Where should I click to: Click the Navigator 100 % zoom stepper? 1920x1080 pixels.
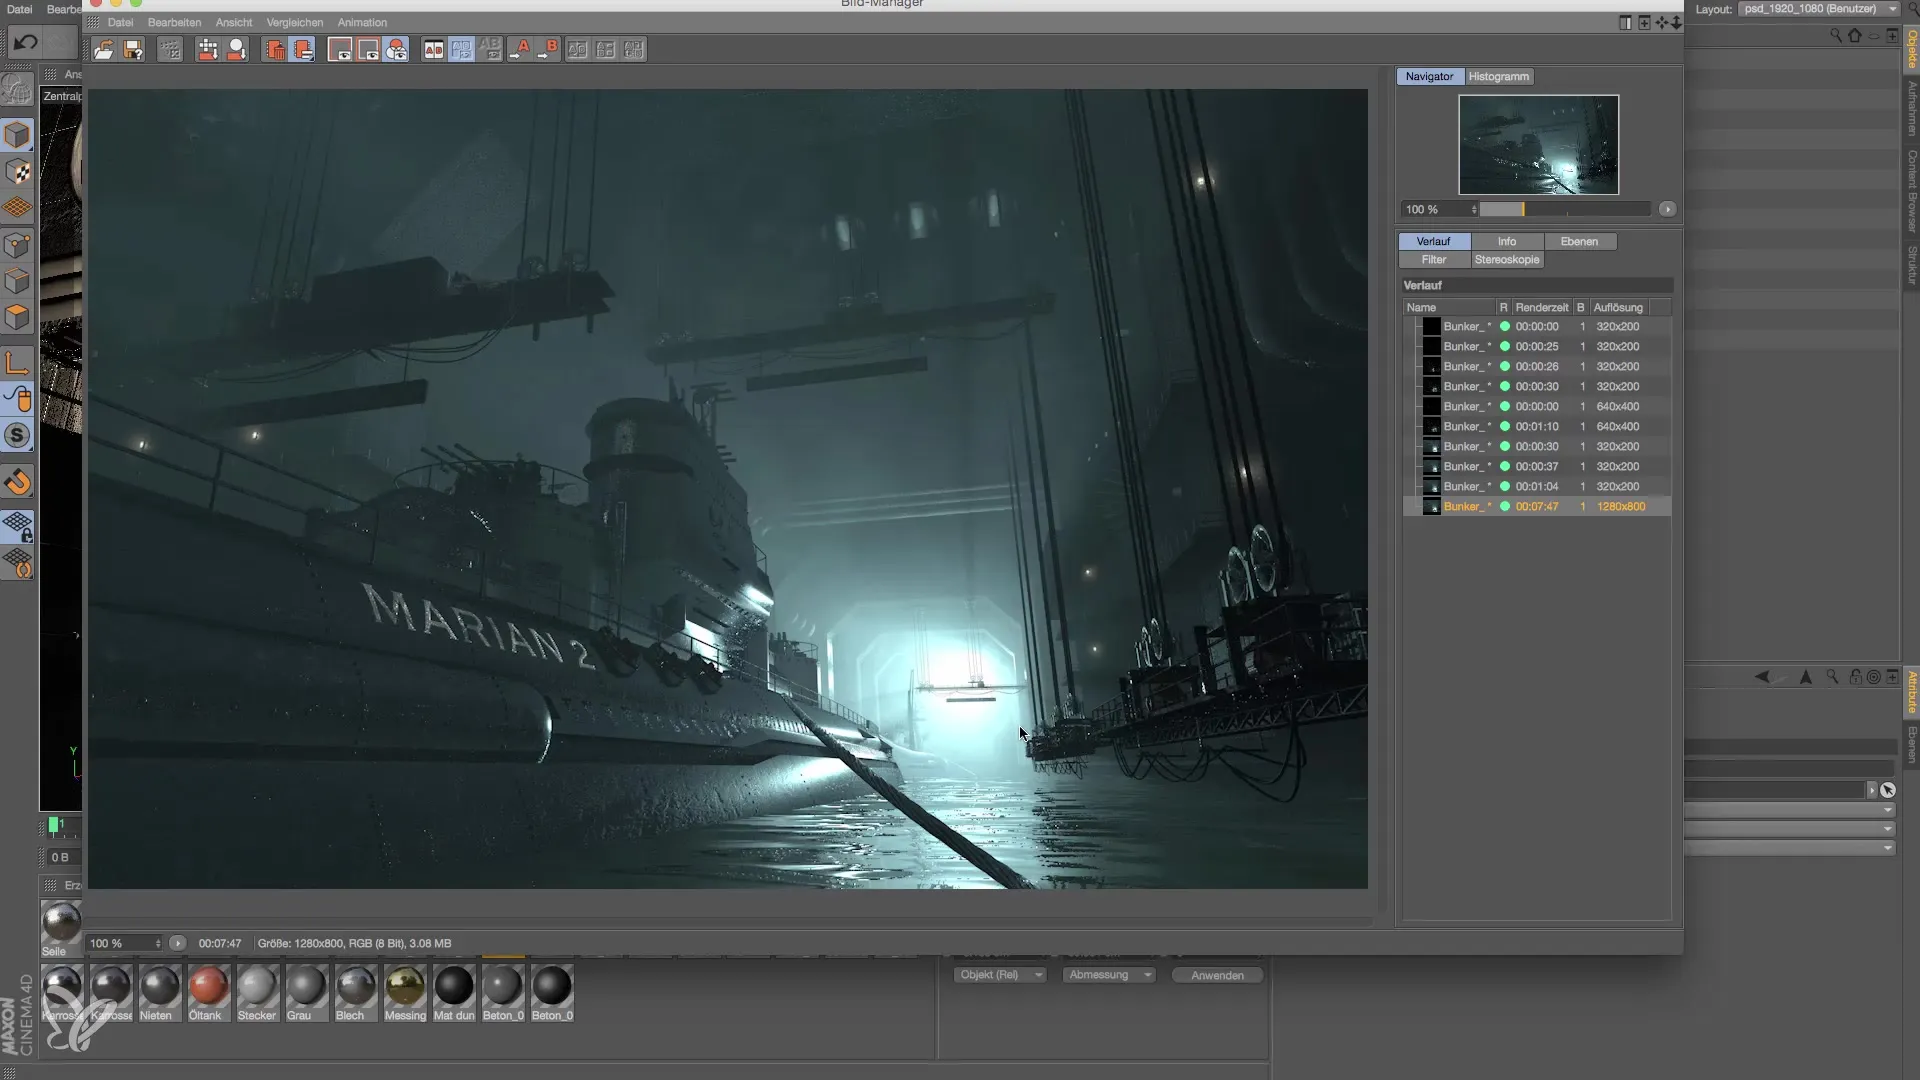(1474, 209)
